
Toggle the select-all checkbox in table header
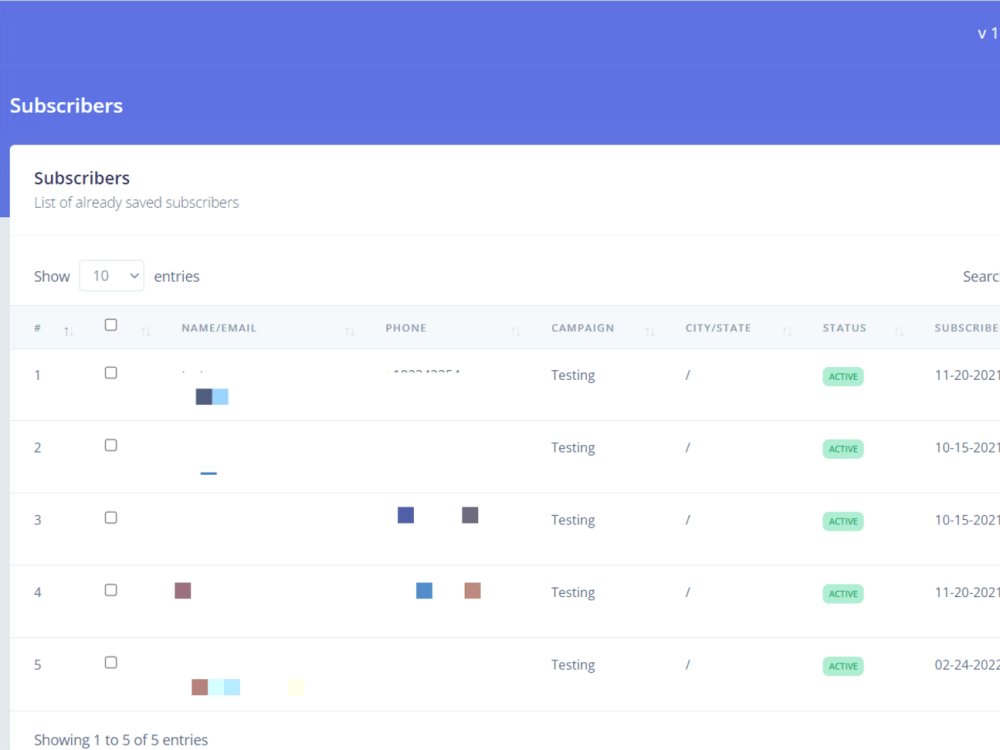coord(111,325)
